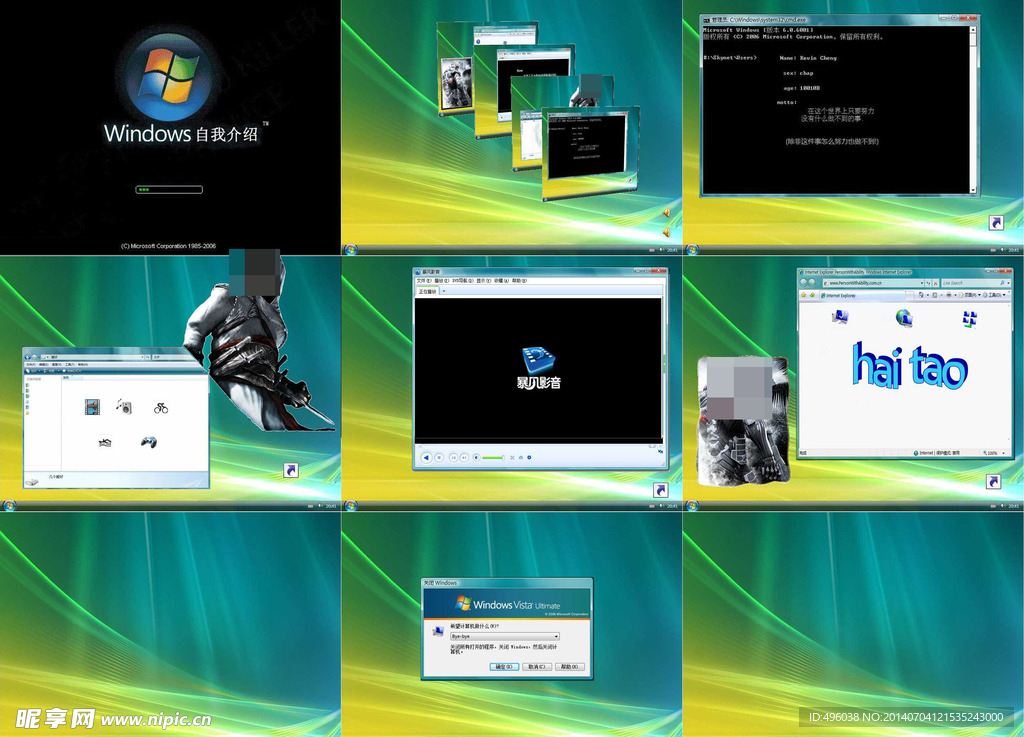Click the monitor computer icon on the hai tao page

pyautogui.click(x=840, y=317)
